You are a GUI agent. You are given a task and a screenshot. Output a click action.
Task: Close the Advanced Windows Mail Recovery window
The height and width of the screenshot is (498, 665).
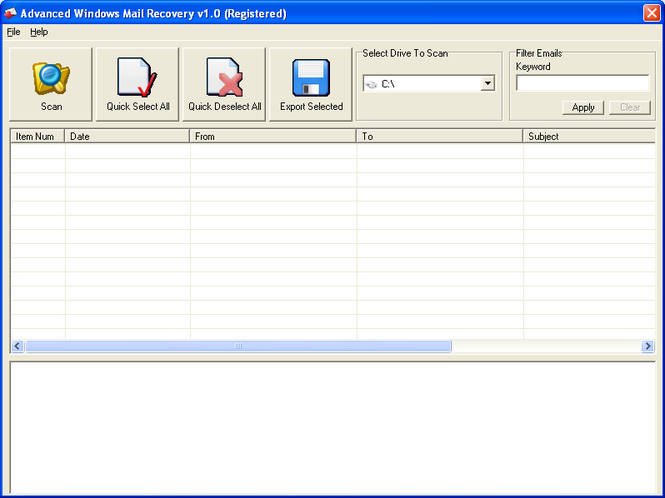click(651, 13)
